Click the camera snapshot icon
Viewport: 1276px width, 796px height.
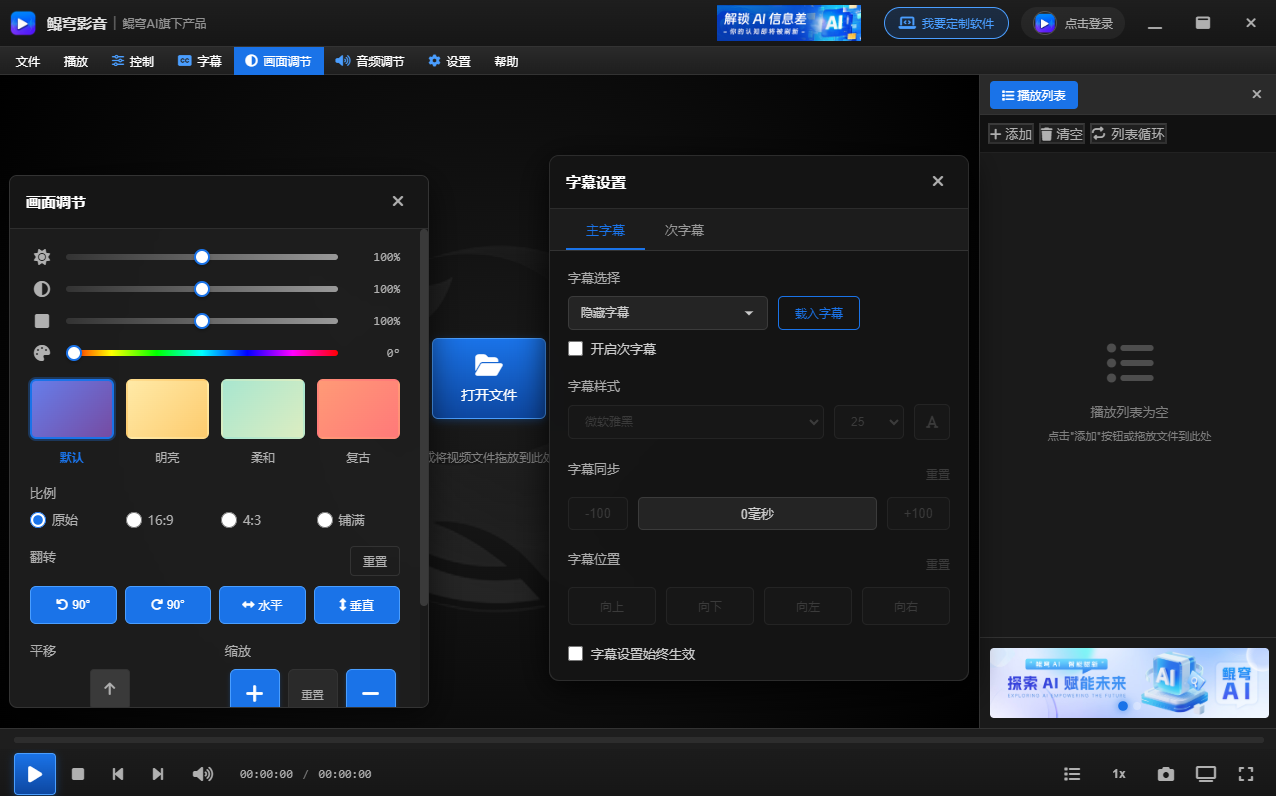1164,773
